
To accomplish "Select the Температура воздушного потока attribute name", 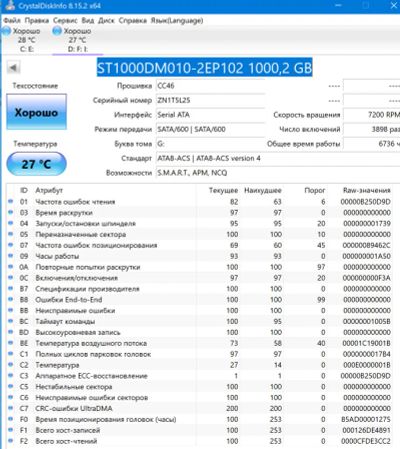I will pos(91,343).
